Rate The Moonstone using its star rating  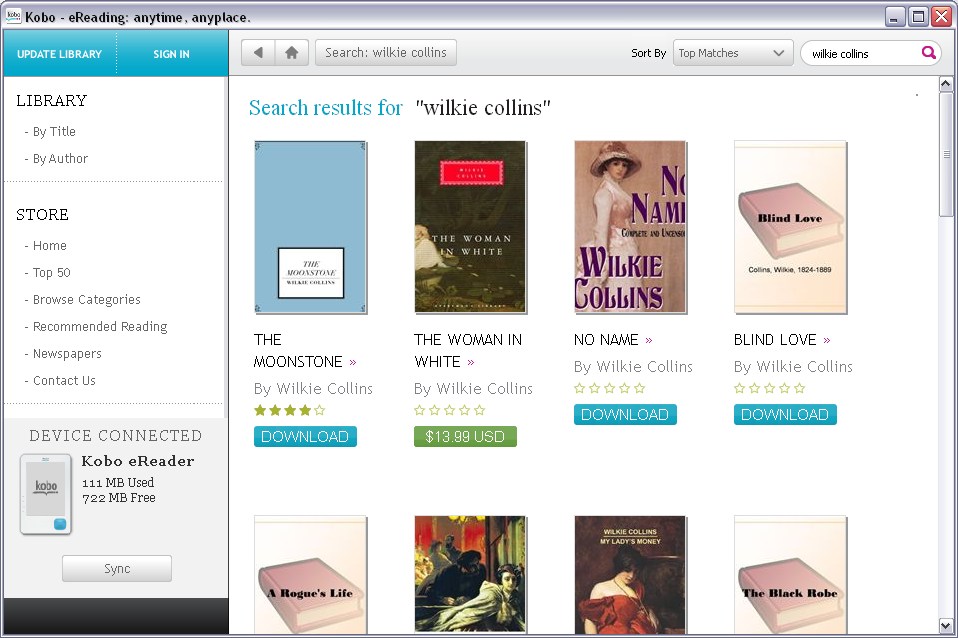point(288,409)
